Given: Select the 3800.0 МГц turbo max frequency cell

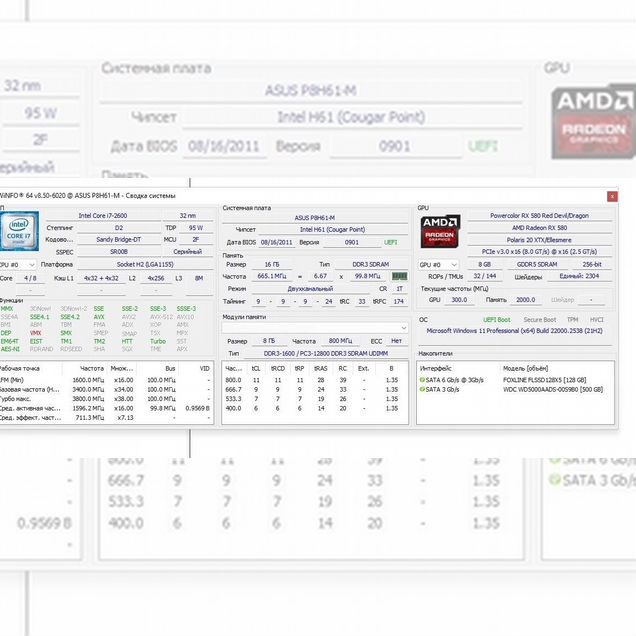Looking at the screenshot, I should (88, 399).
